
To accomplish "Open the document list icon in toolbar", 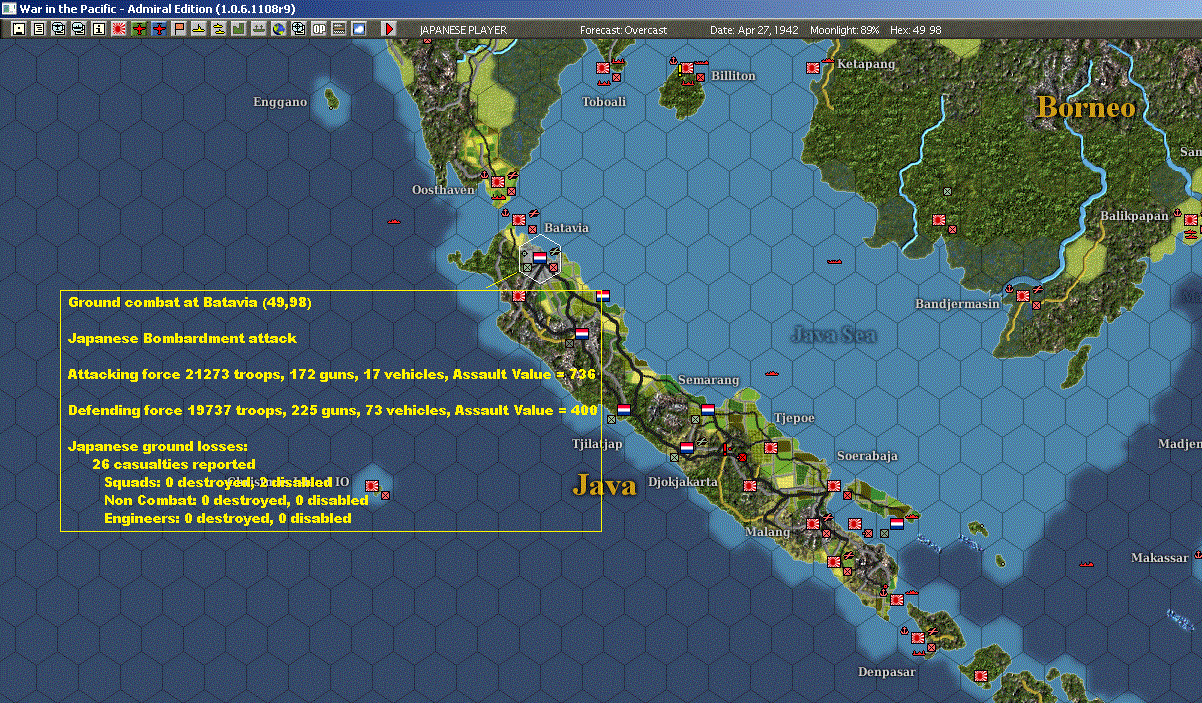I will (x=39, y=30).
